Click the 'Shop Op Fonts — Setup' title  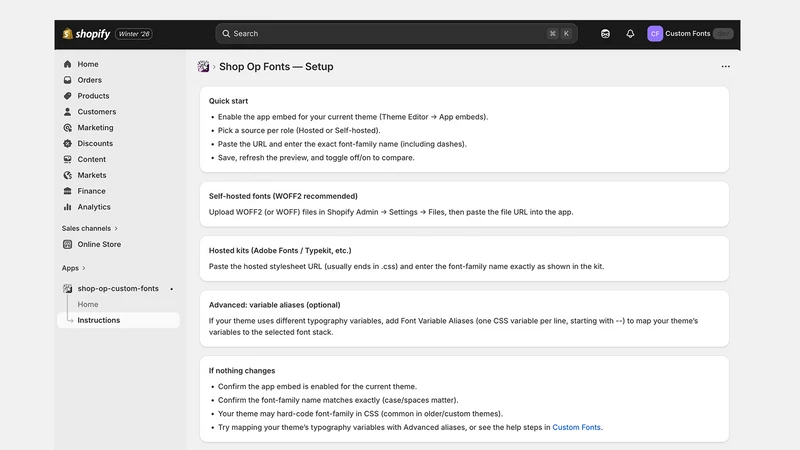pyautogui.click(x=276, y=66)
